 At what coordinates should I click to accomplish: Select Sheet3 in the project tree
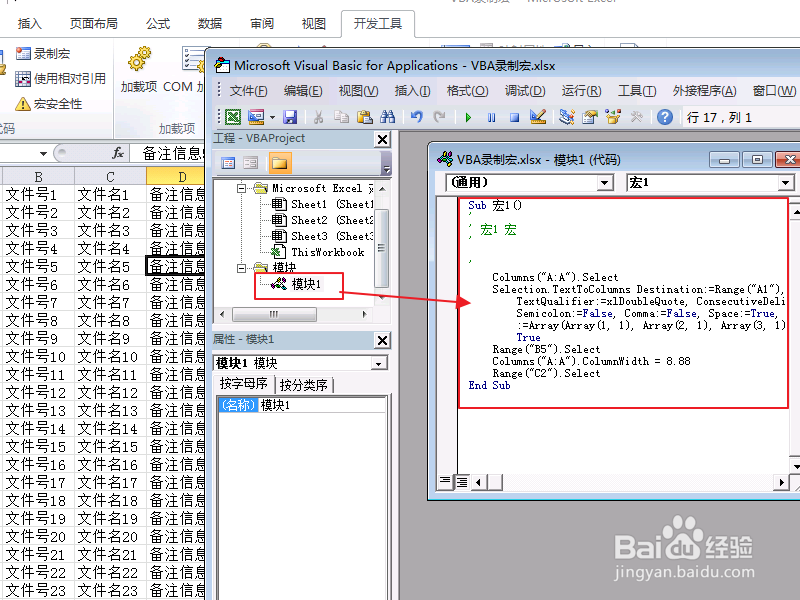[322, 236]
